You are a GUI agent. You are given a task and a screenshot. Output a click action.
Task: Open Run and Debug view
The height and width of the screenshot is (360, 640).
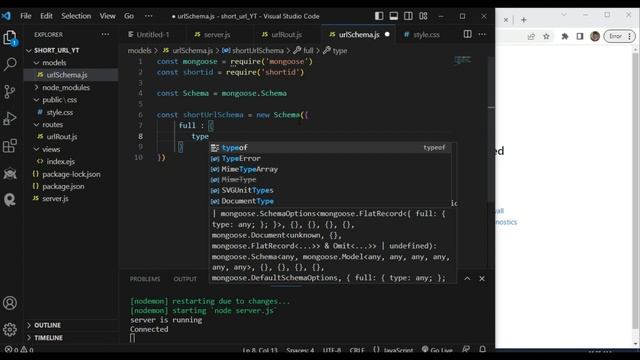[x=9, y=118]
